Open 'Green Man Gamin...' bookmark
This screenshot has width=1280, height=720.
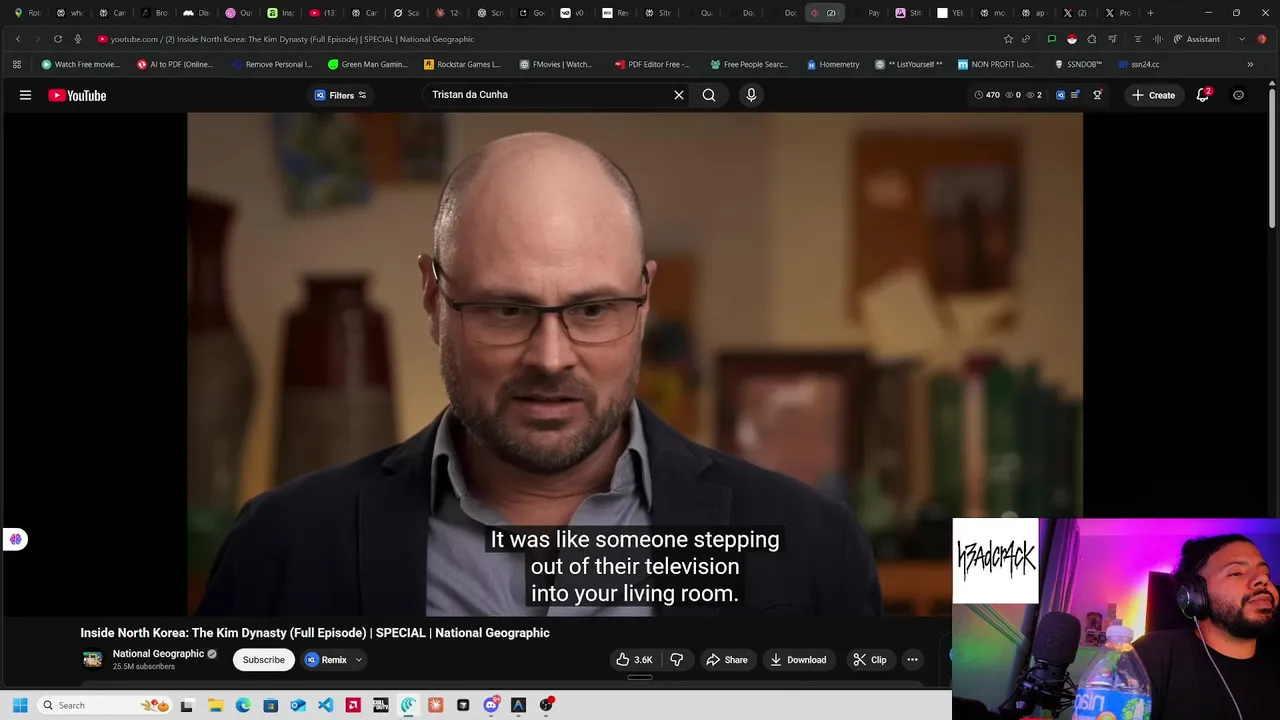pyautogui.click(x=368, y=64)
